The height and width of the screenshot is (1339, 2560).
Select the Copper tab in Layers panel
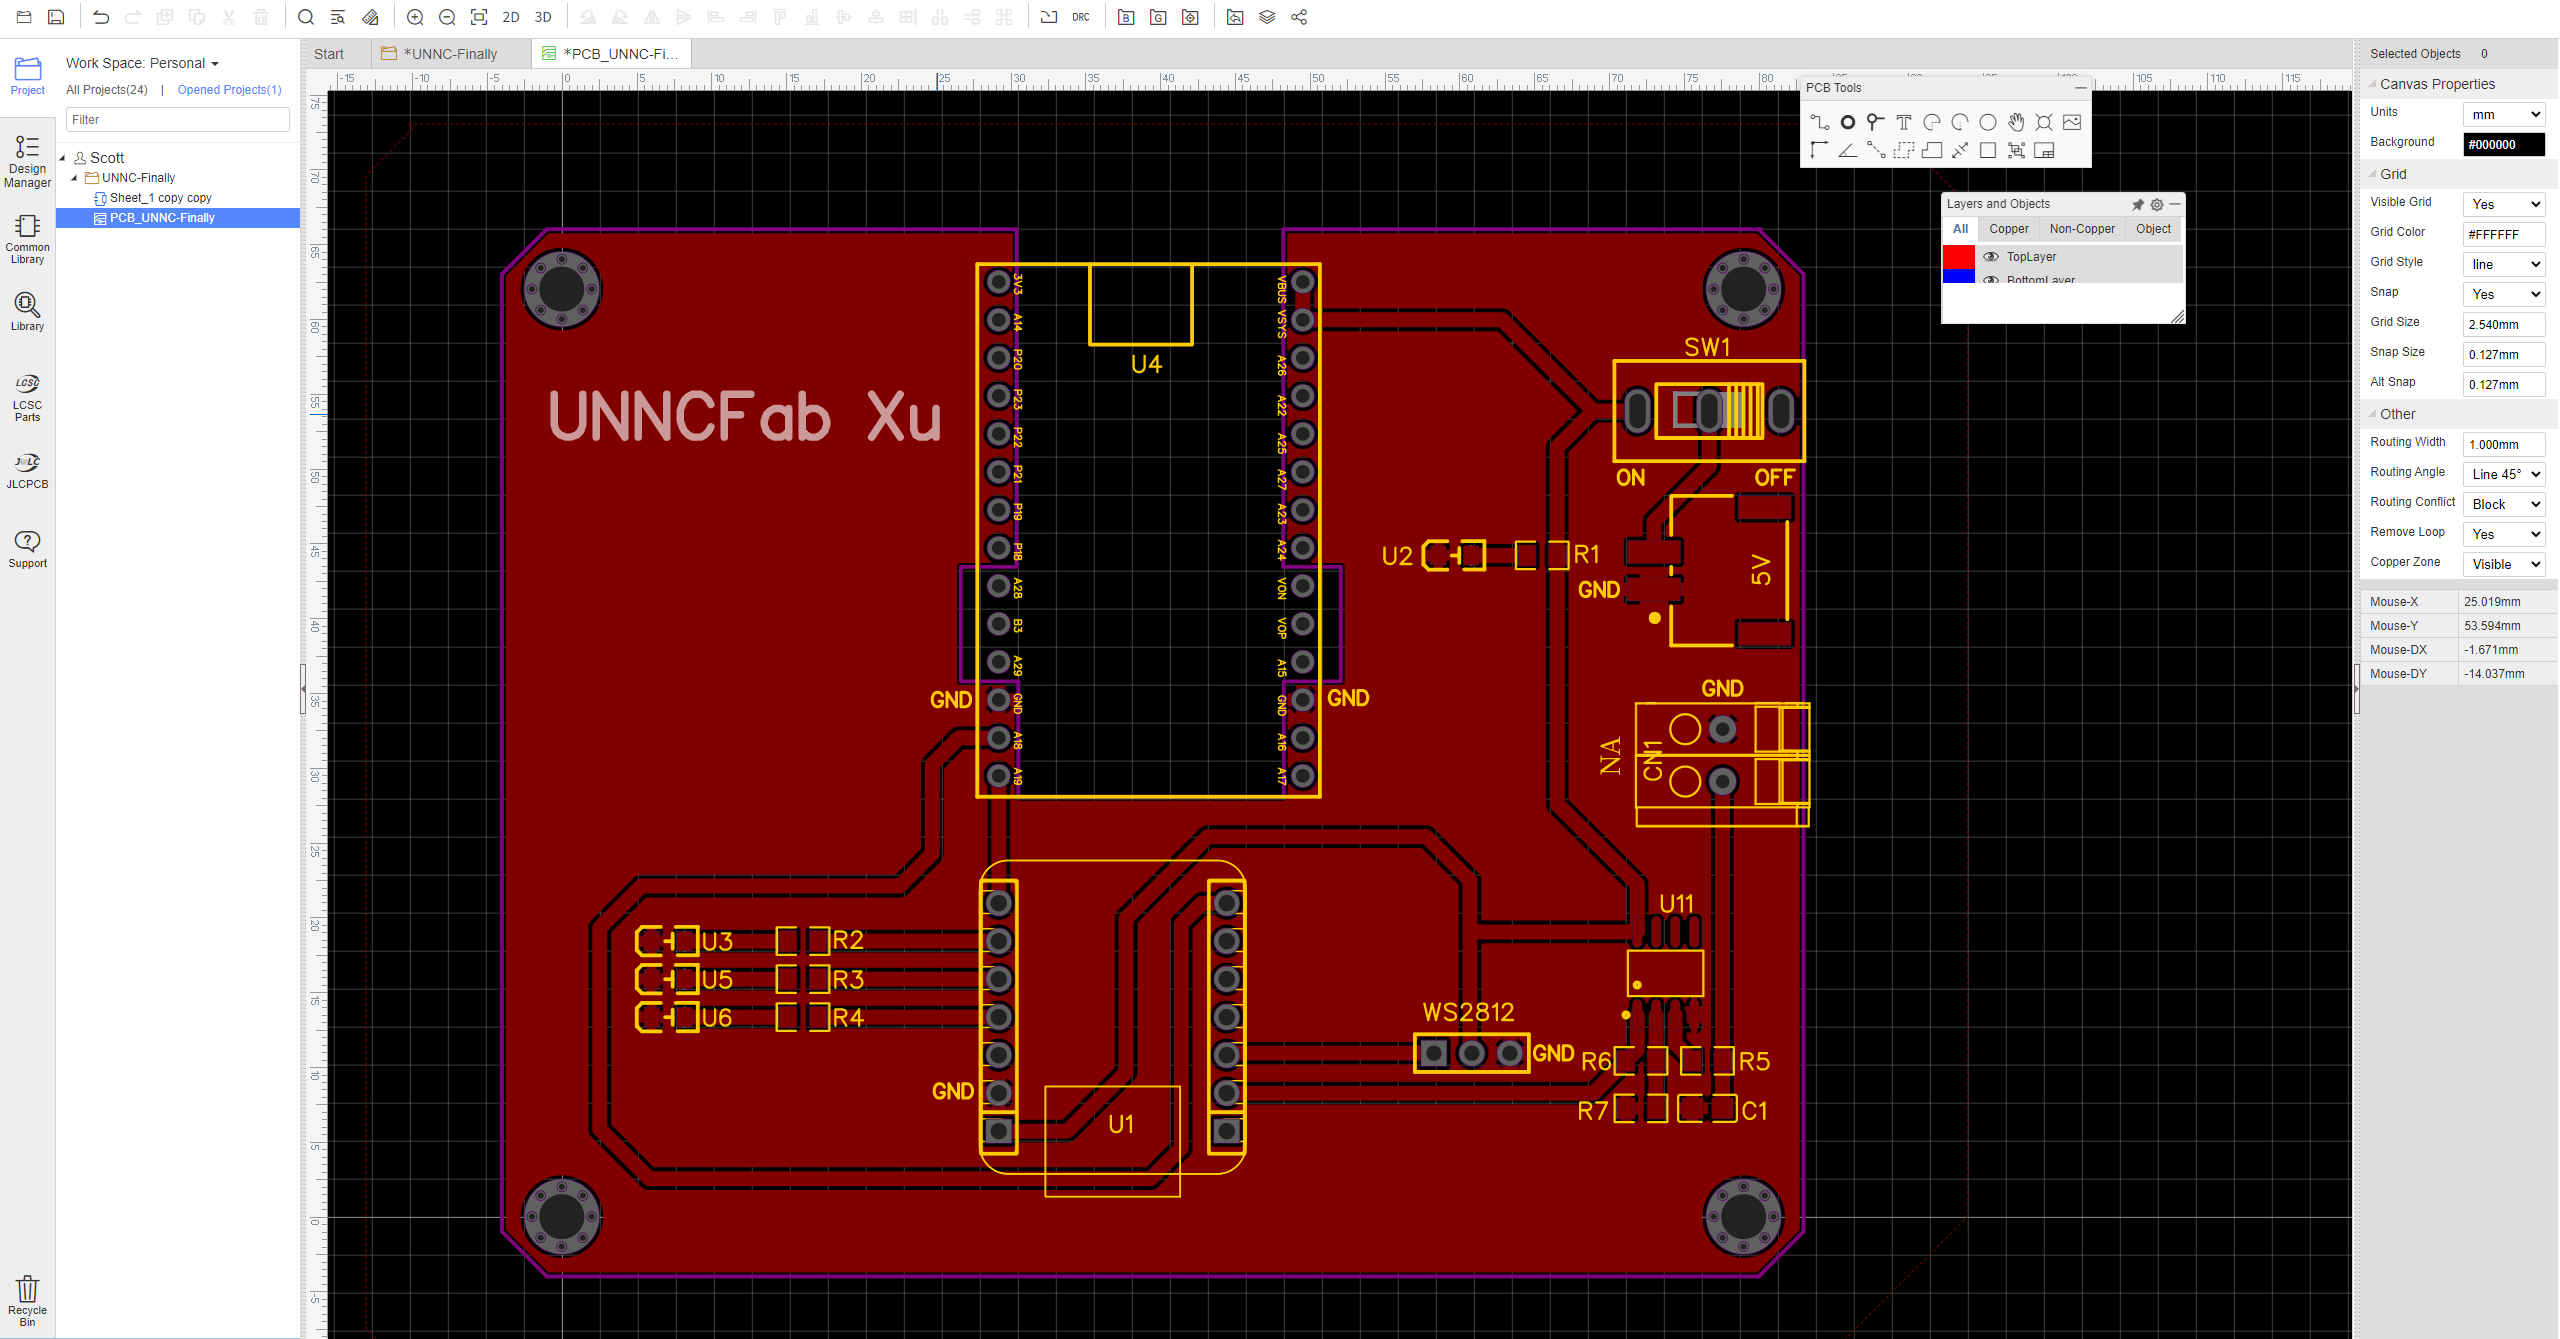pos(2008,229)
